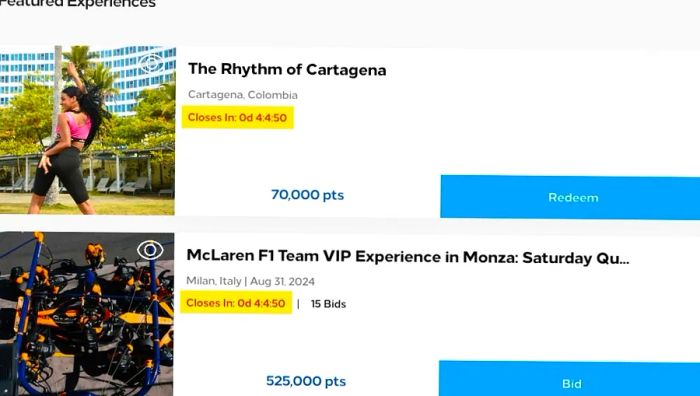The width and height of the screenshot is (700, 396).
Task: Select the McLaren pit crew thumbnail image
Action: pyautogui.click(x=87, y=314)
